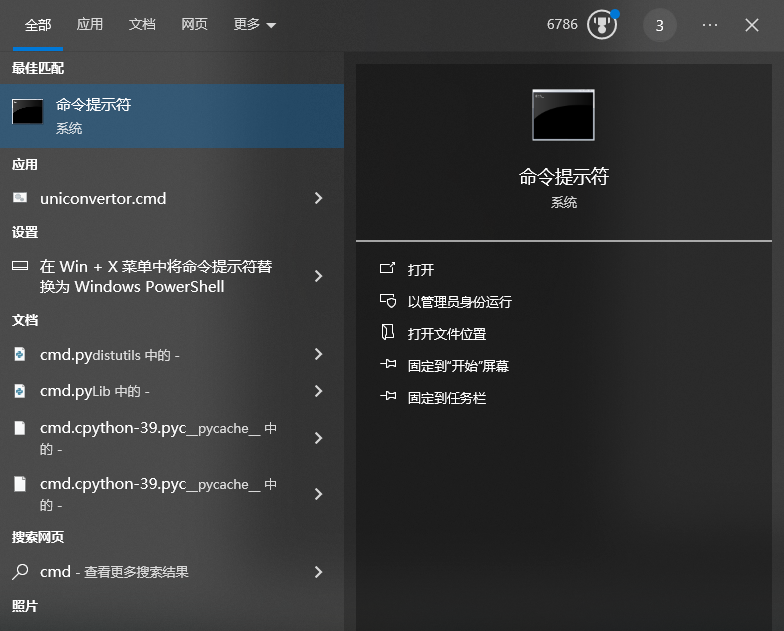
Task: Open the Win + X 菜单 PowerShell setting
Action: tap(172, 276)
